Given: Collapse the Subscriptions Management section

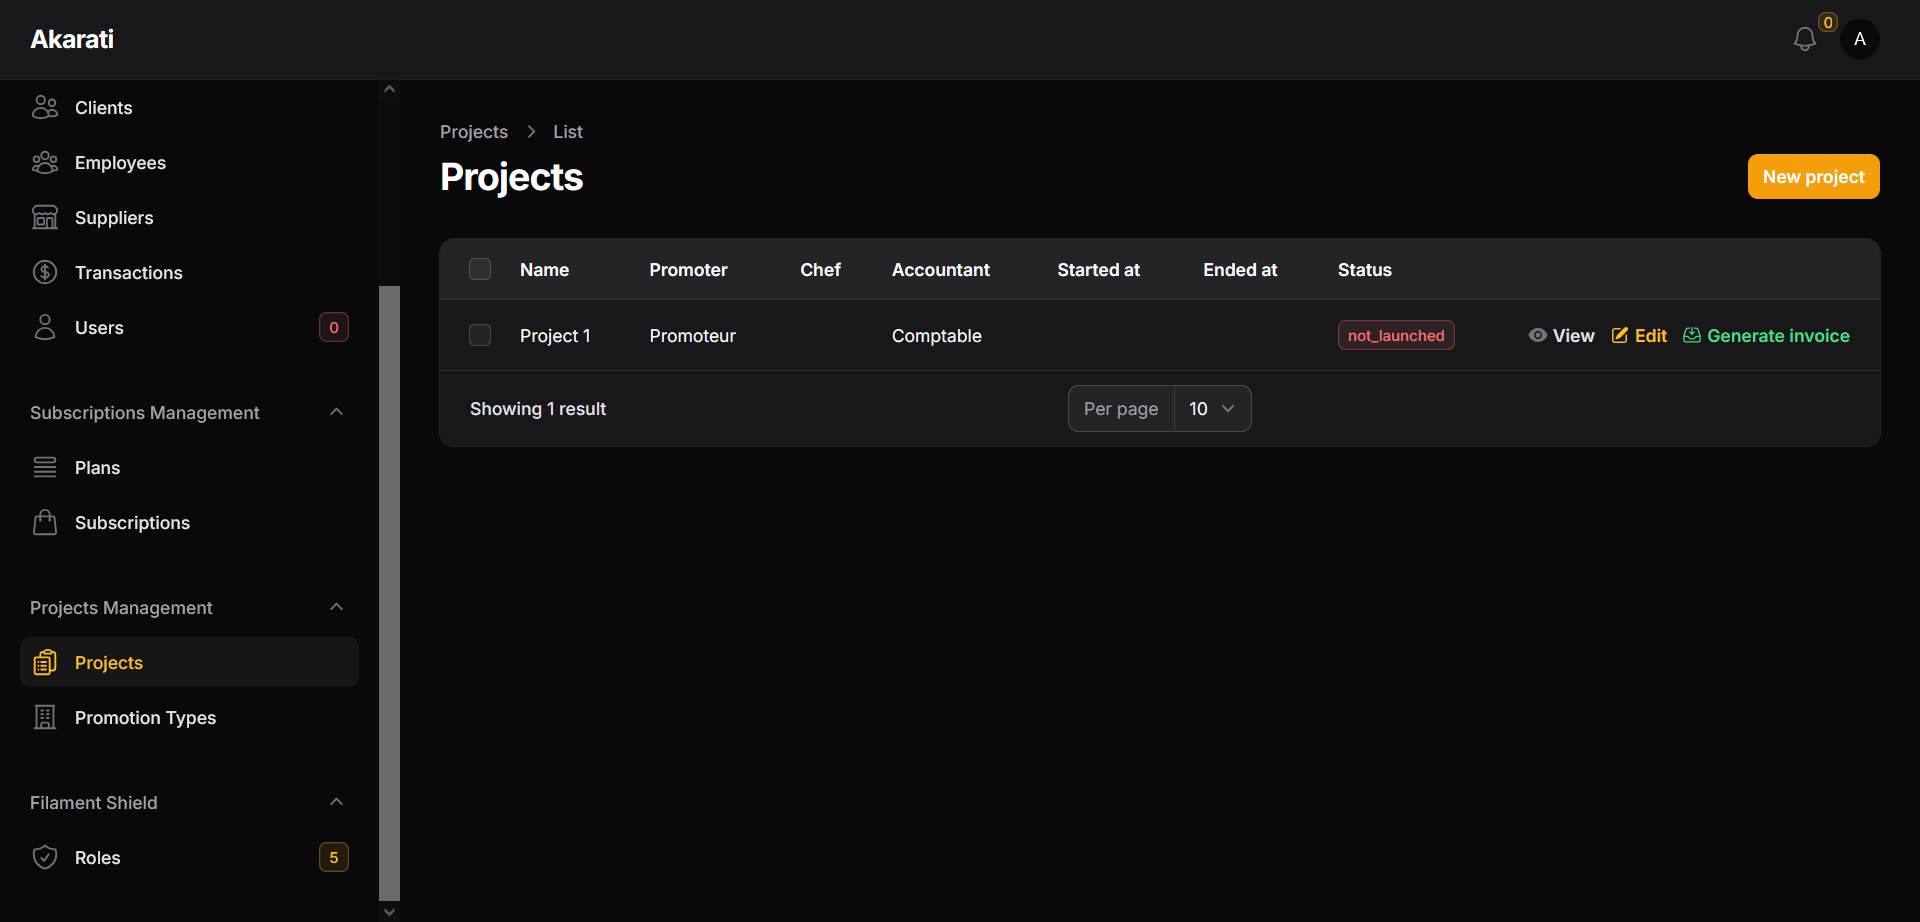Looking at the screenshot, I should [337, 412].
